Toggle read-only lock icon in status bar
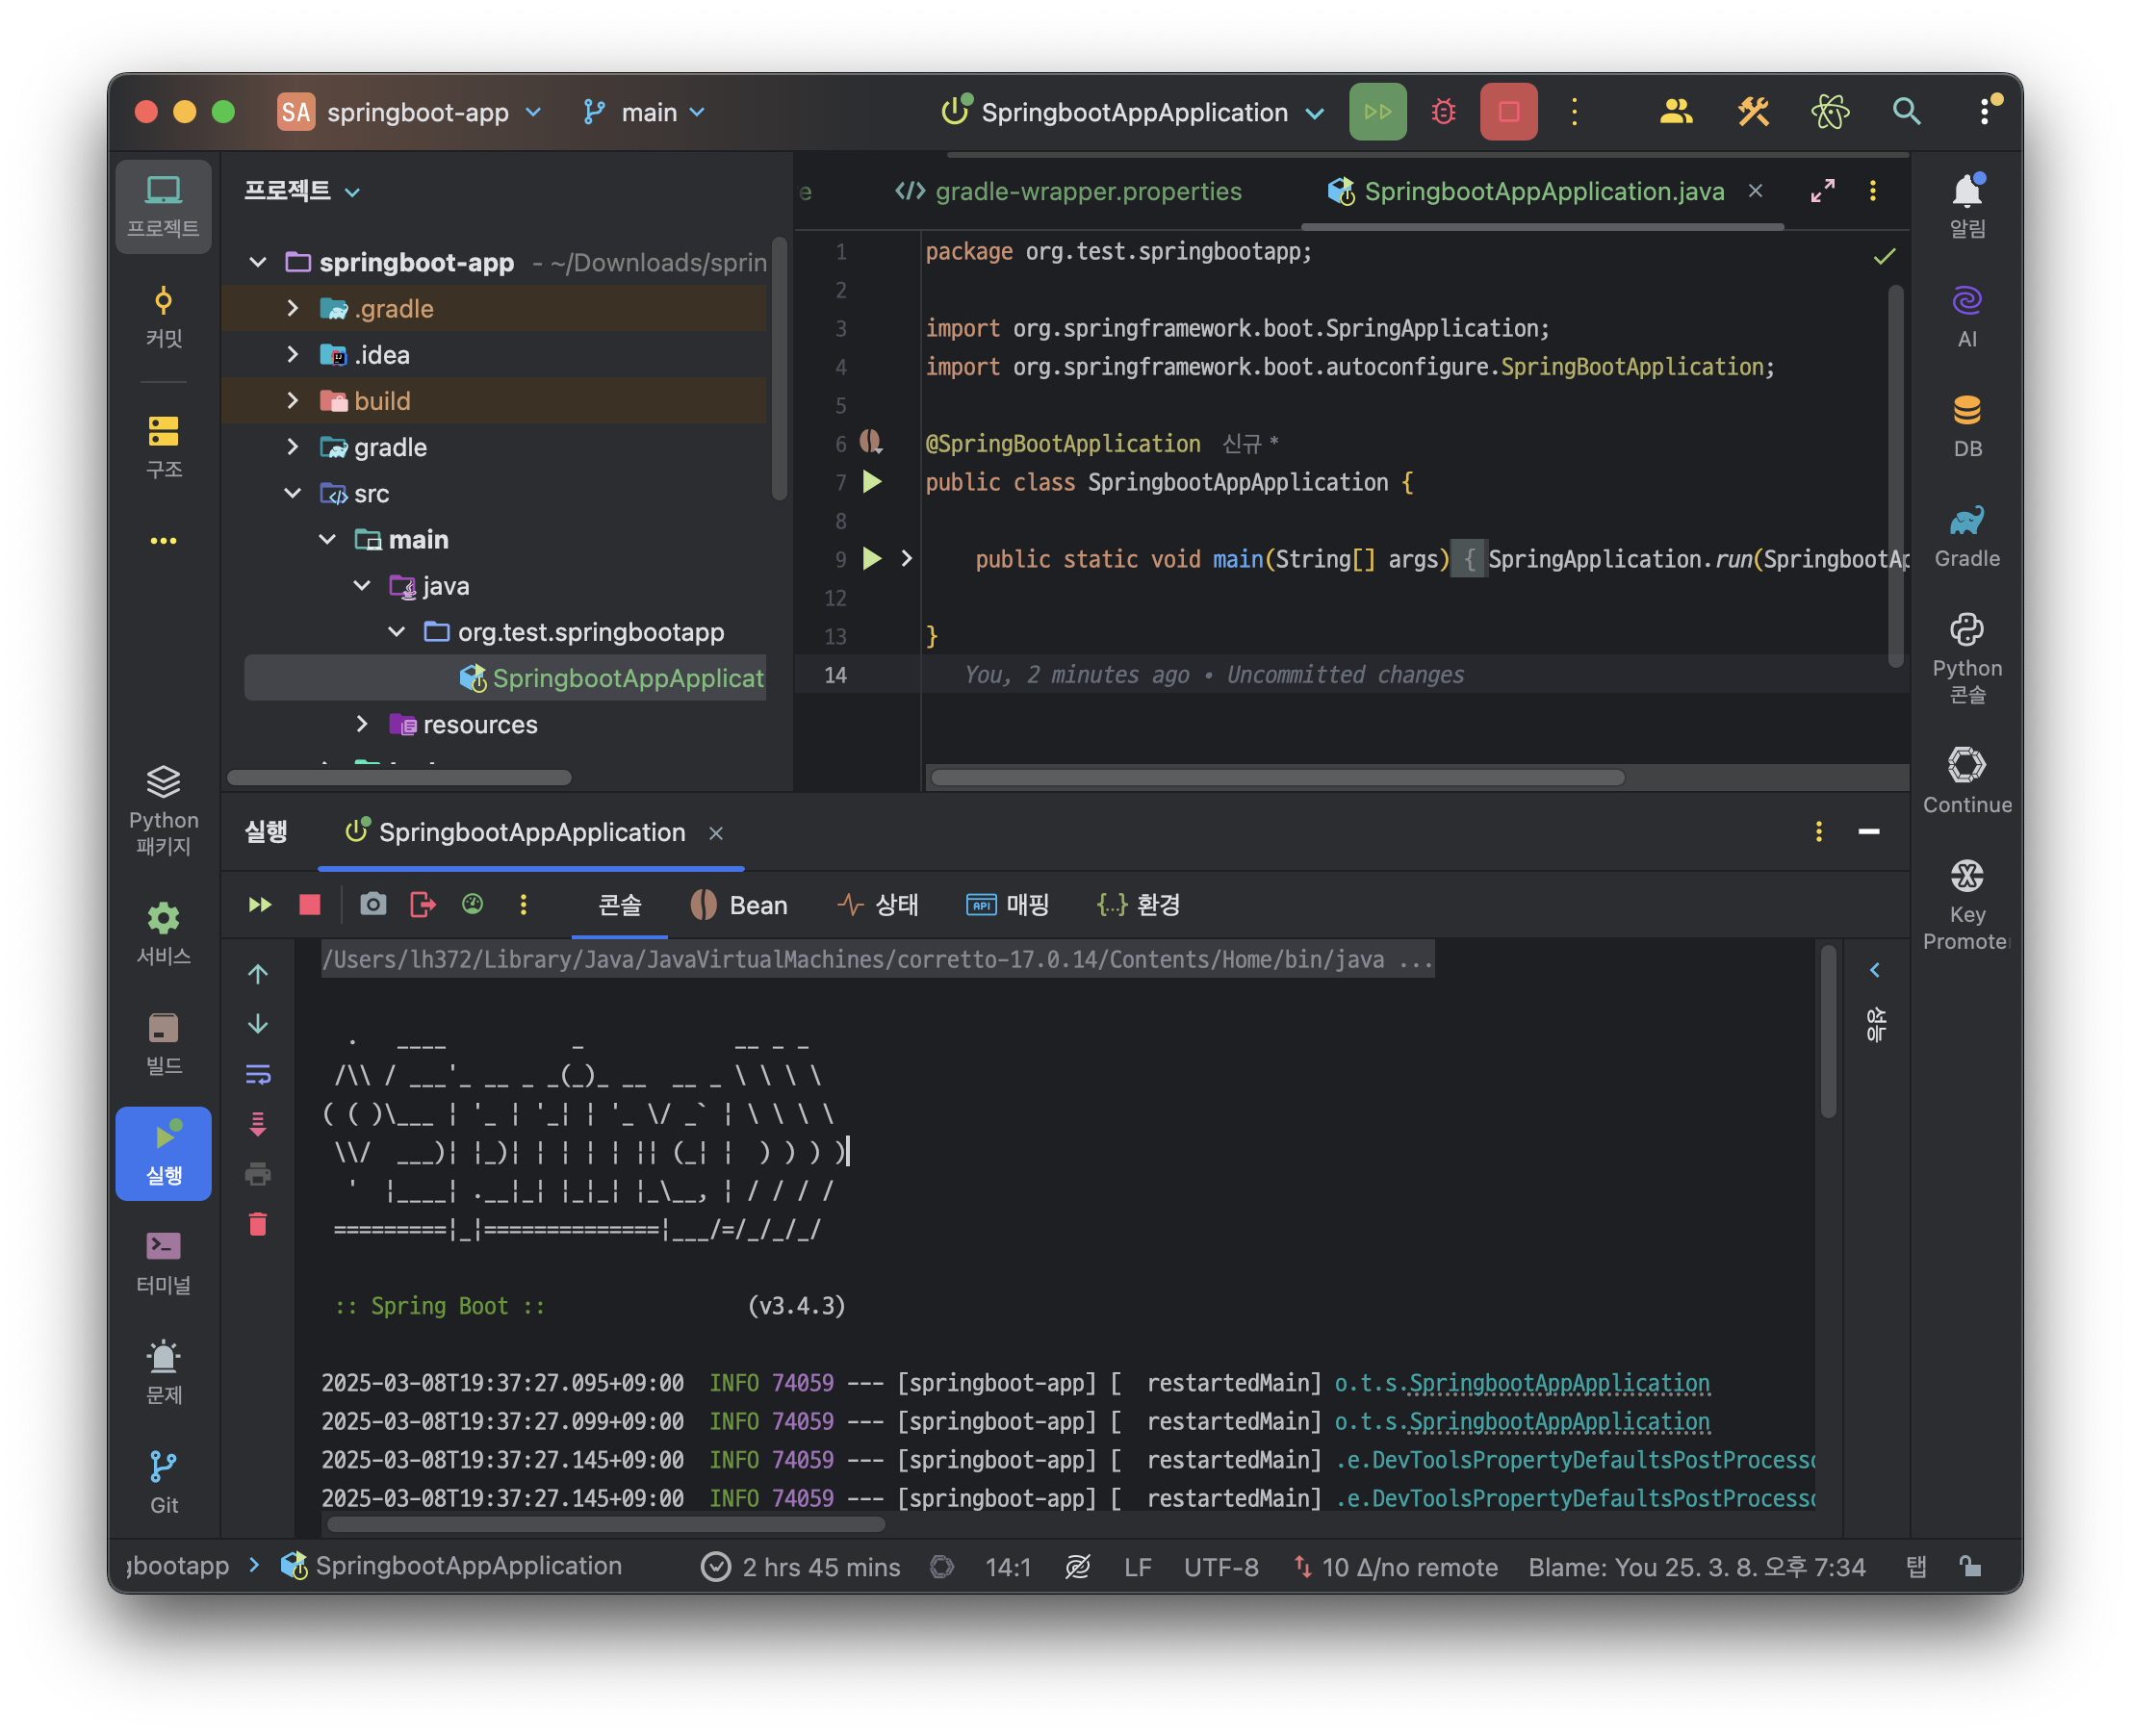Screen dimensions: 2131x1736 [x=1969, y=1566]
